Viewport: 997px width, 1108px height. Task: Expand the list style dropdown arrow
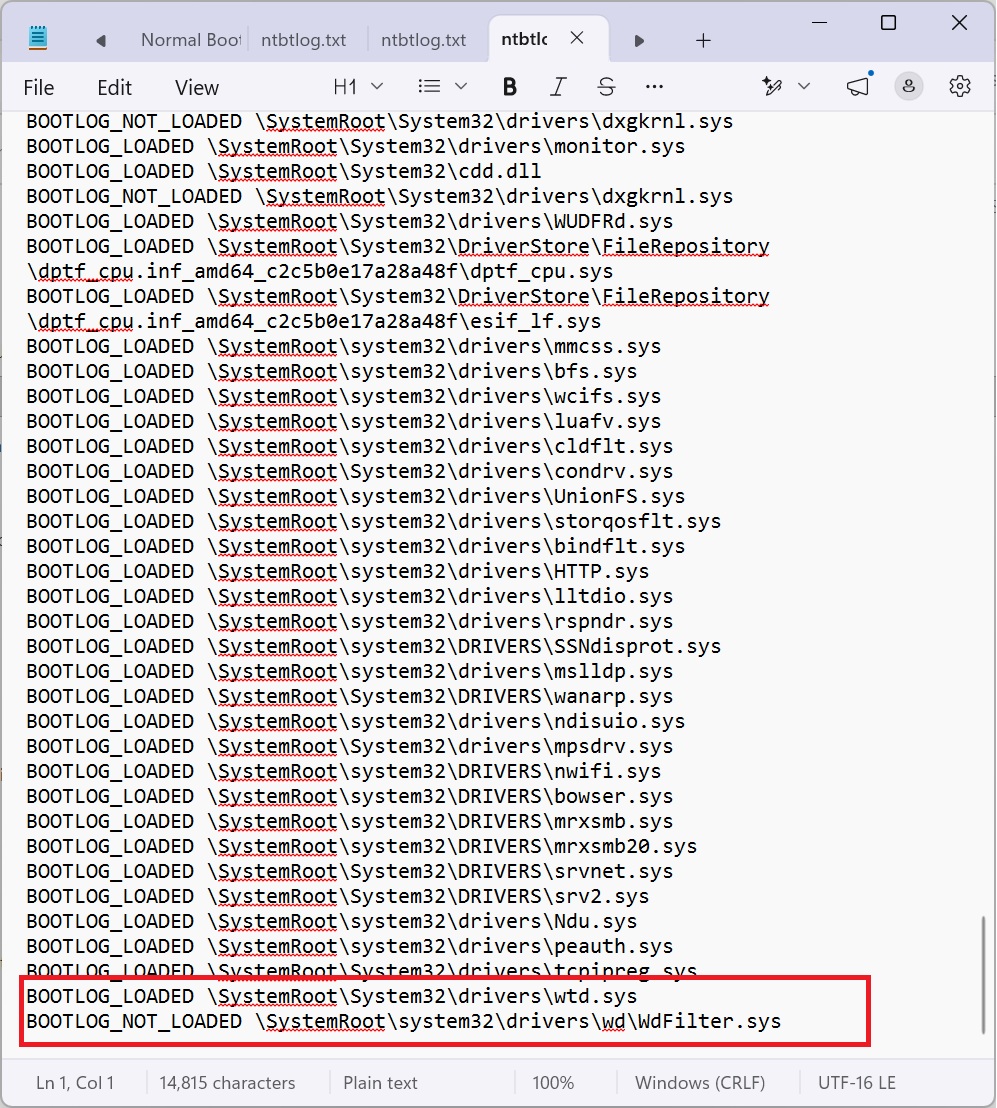pyautogui.click(x=461, y=86)
